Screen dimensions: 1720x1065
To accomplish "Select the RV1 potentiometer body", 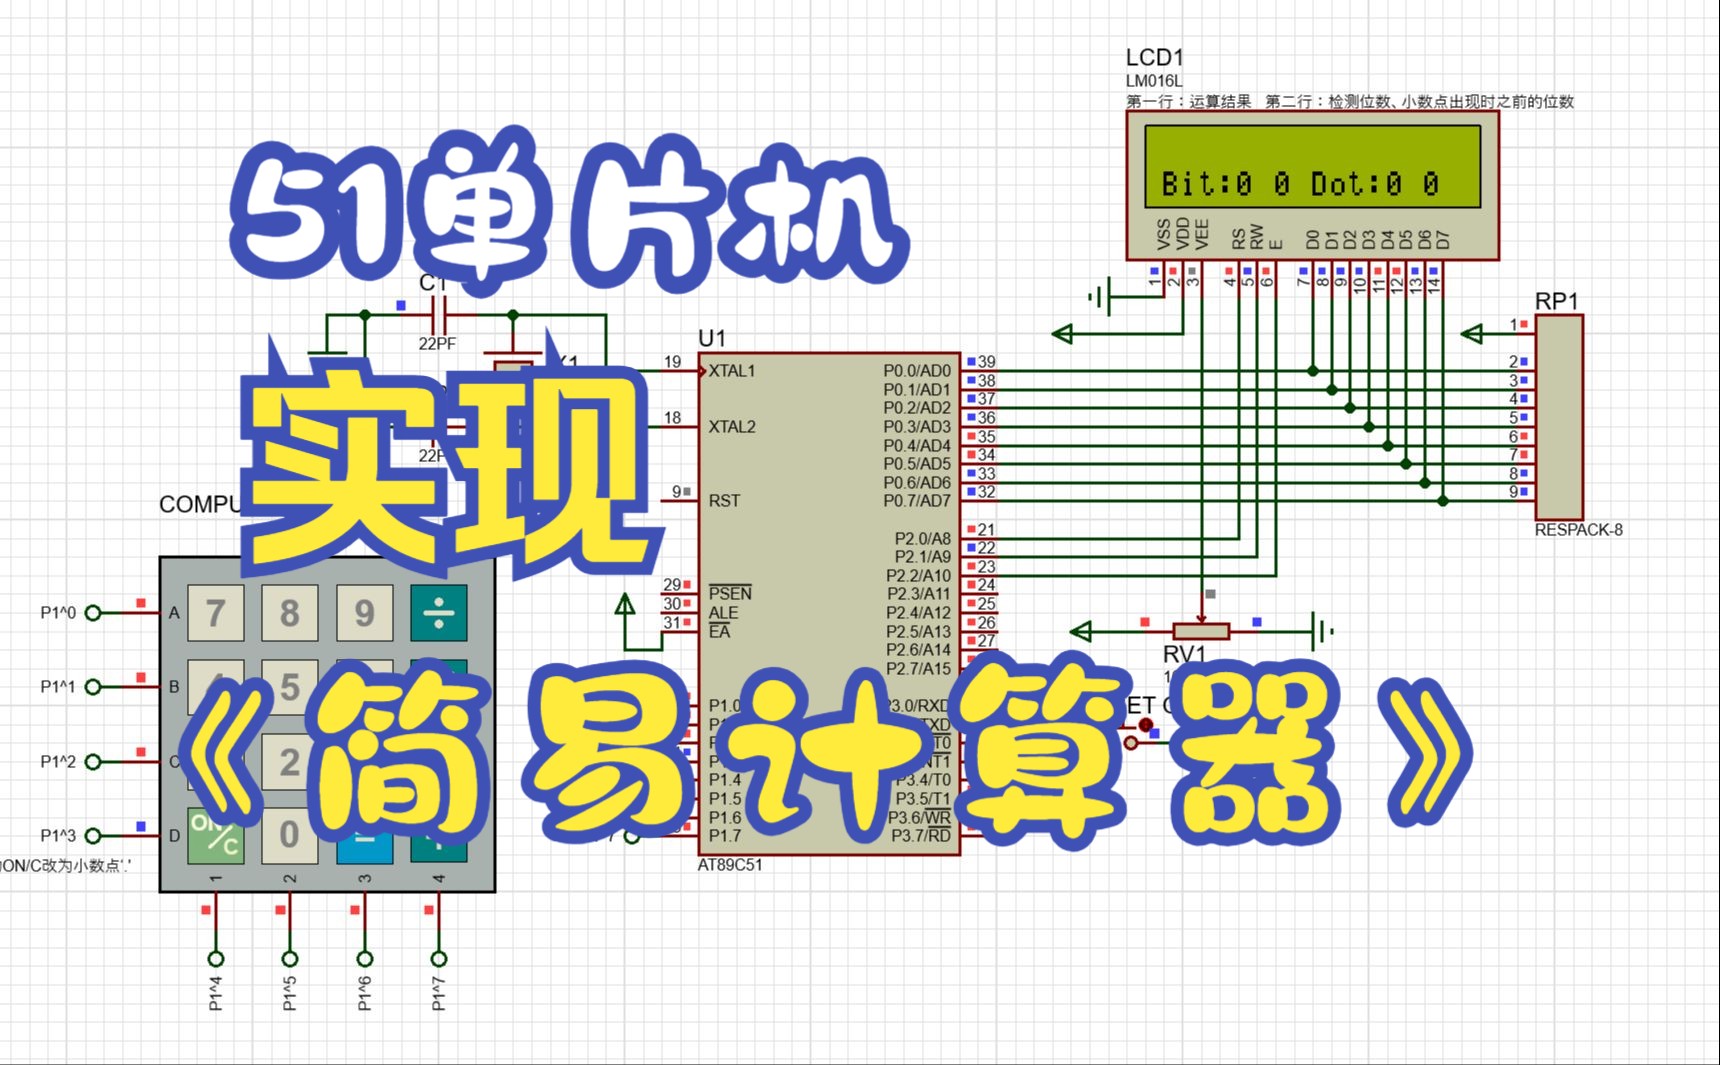I will [1201, 631].
